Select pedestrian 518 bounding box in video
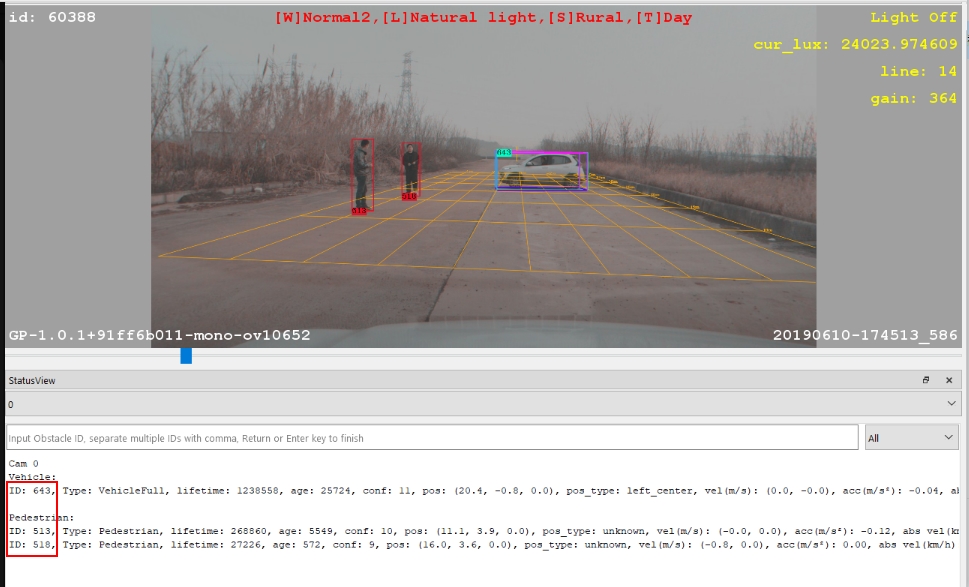 click(410, 169)
